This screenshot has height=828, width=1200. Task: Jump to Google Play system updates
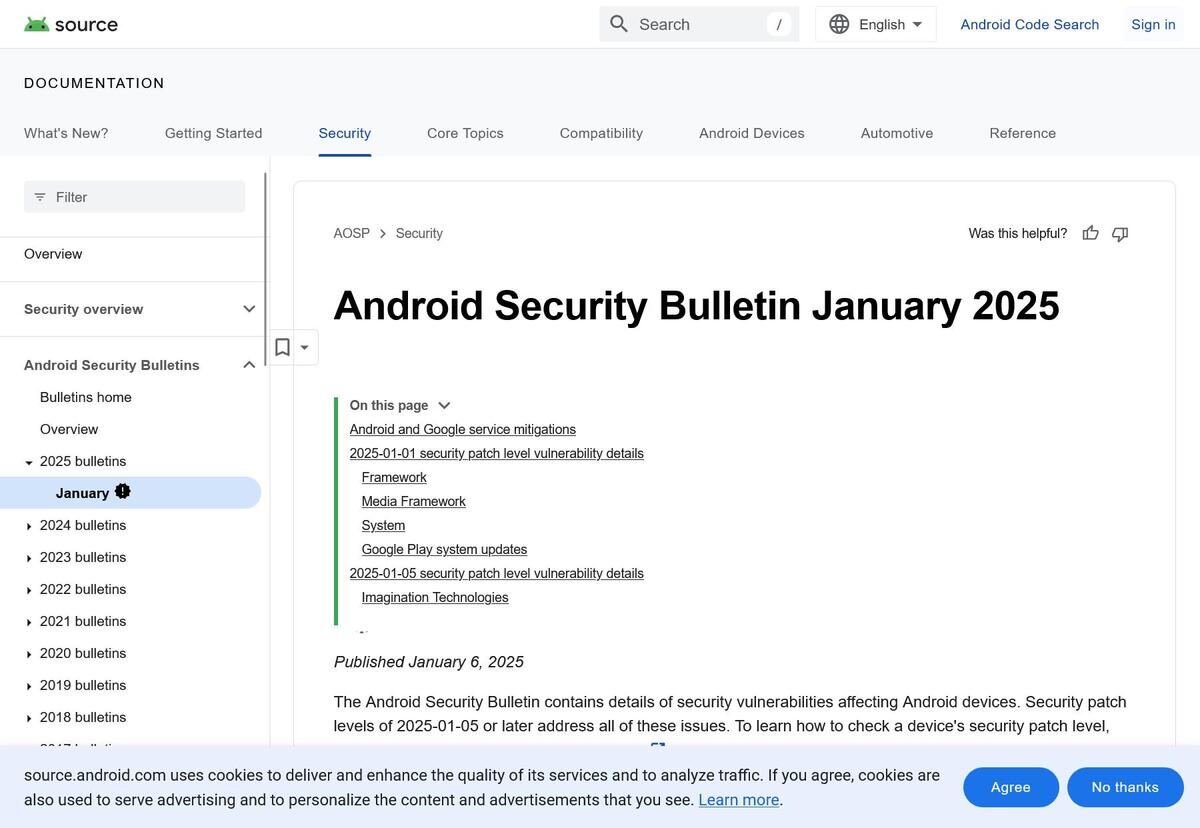444,549
